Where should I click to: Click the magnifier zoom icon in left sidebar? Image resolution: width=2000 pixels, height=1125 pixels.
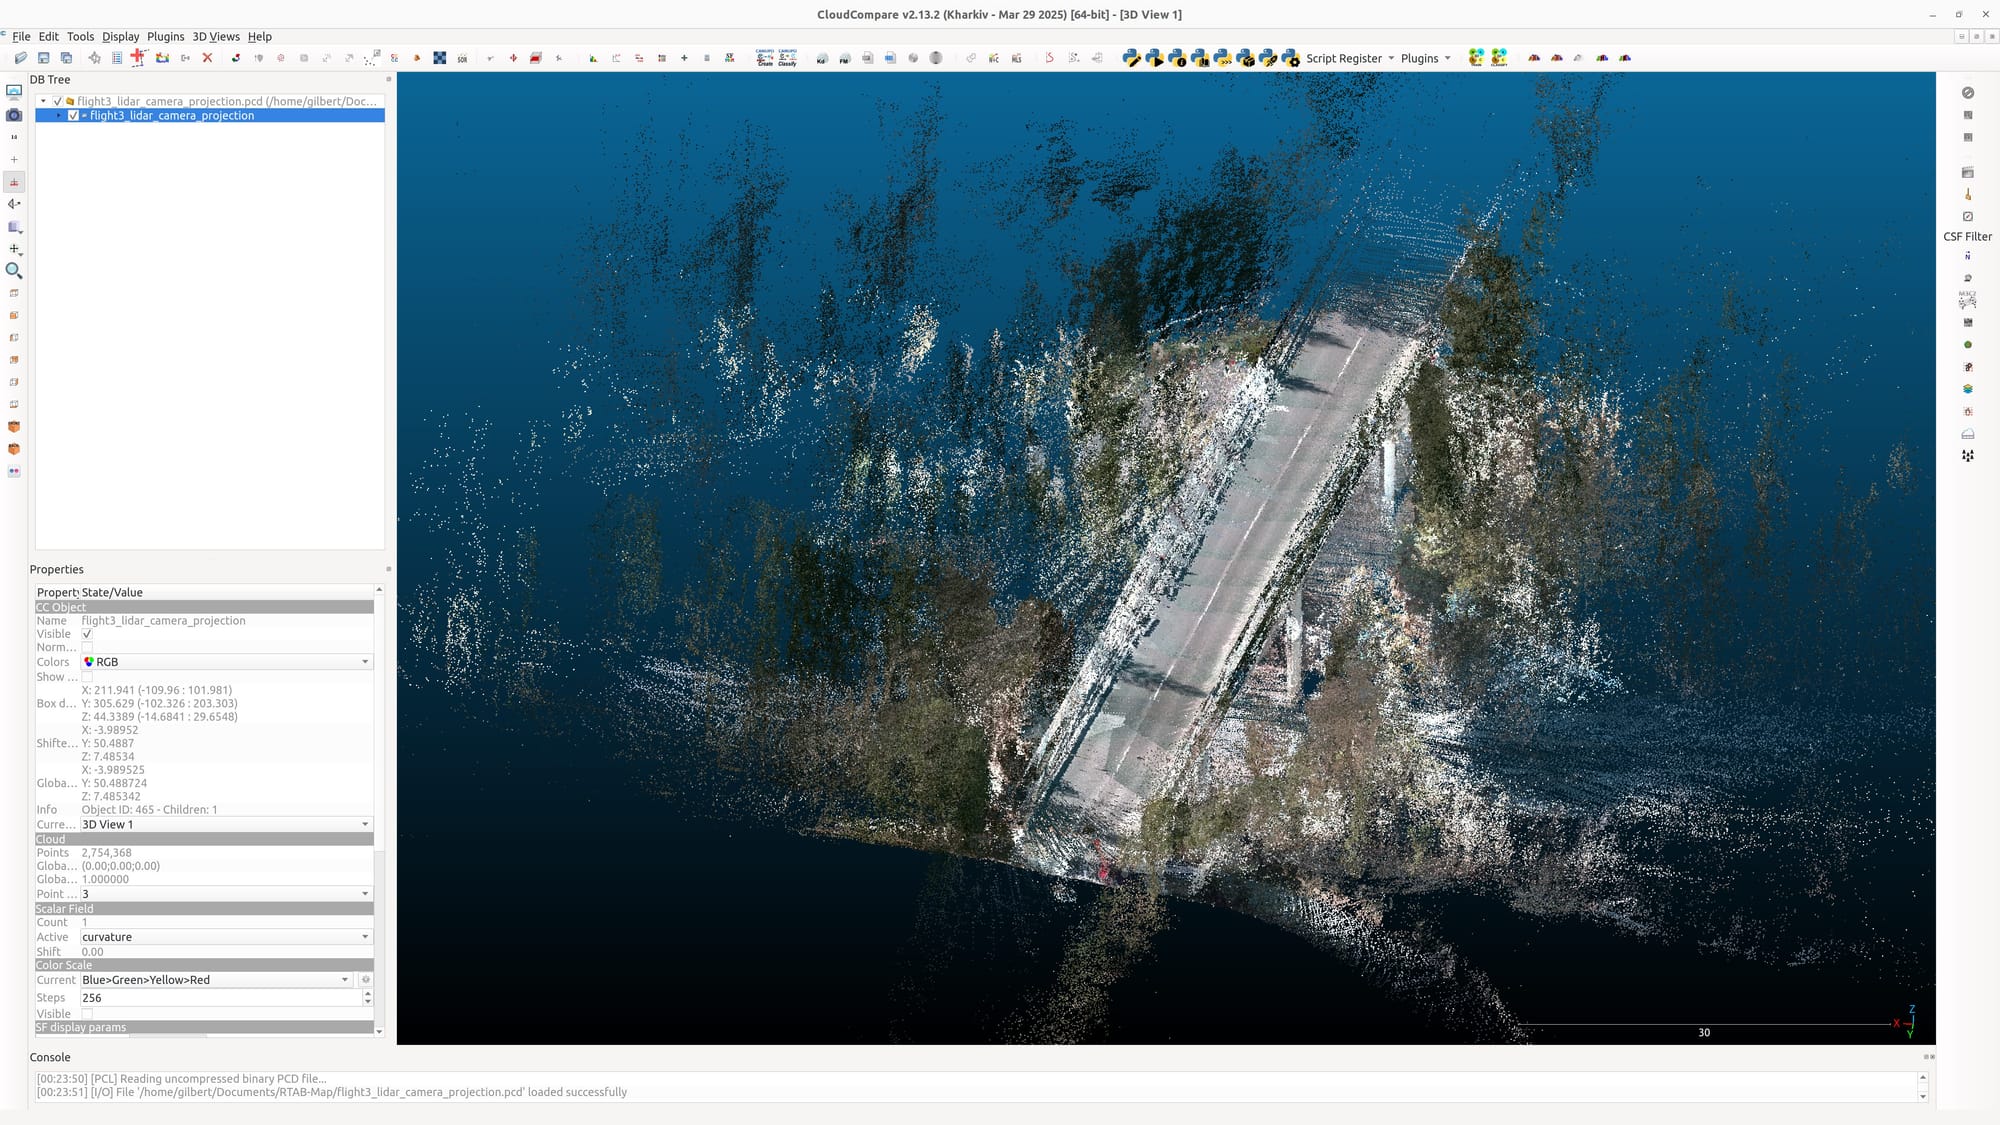14,270
